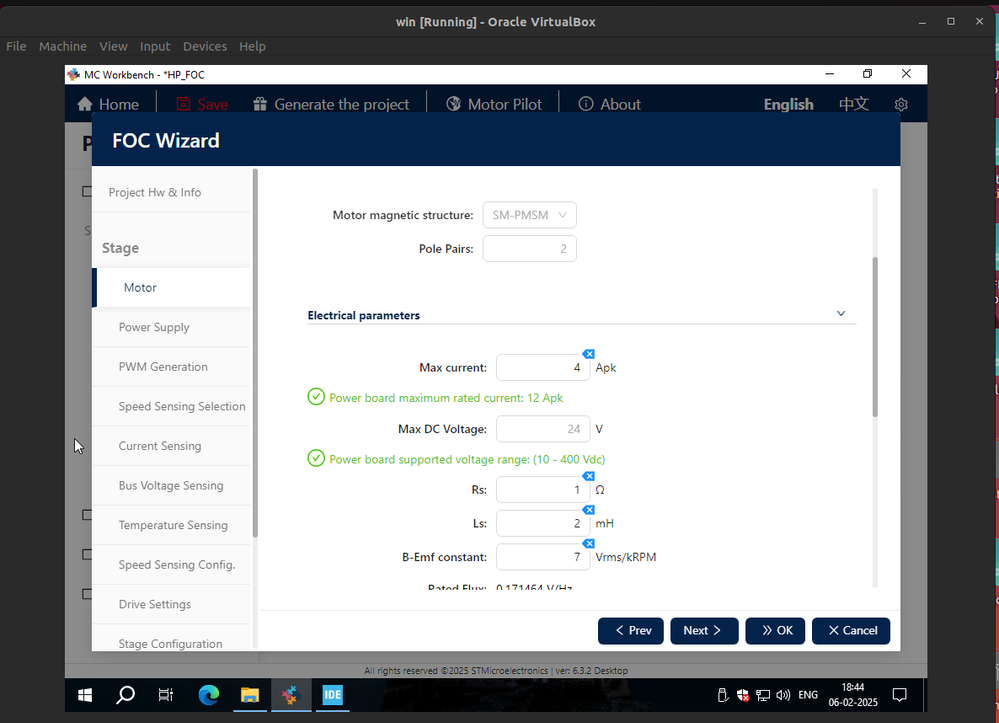Focus the Rs resistance field
Image resolution: width=999 pixels, height=723 pixels.
[x=543, y=490]
